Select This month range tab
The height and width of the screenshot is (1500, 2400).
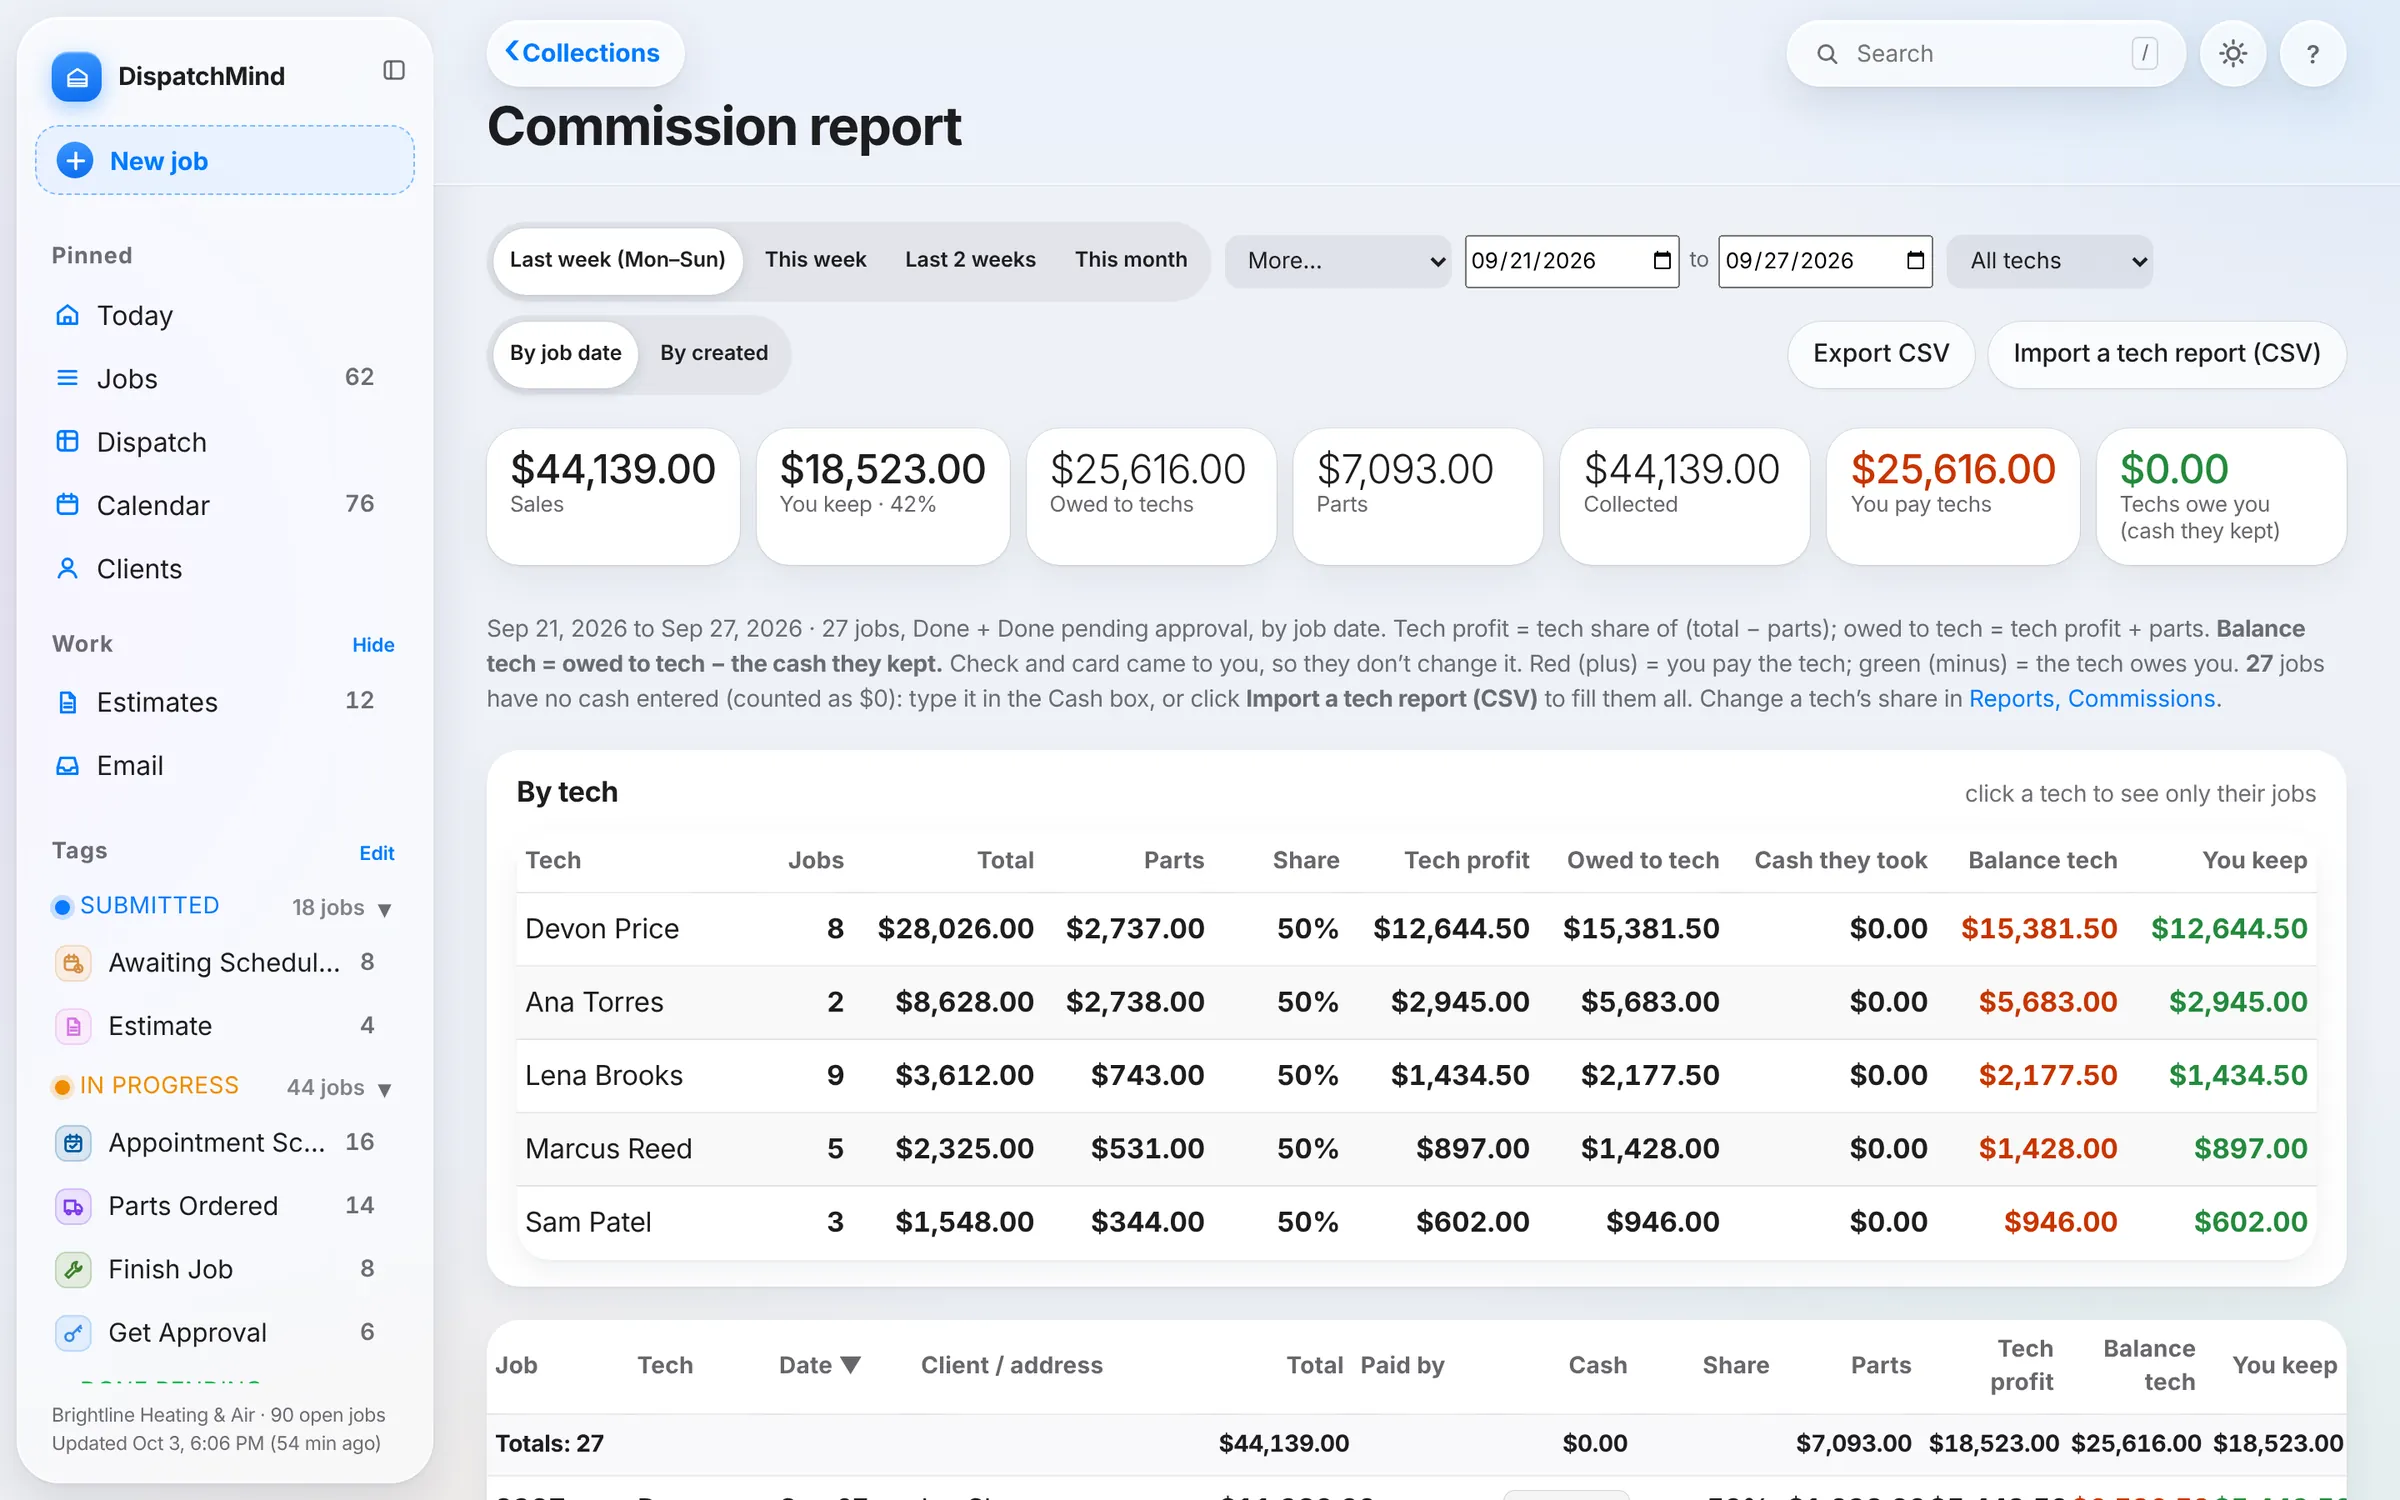(1131, 260)
